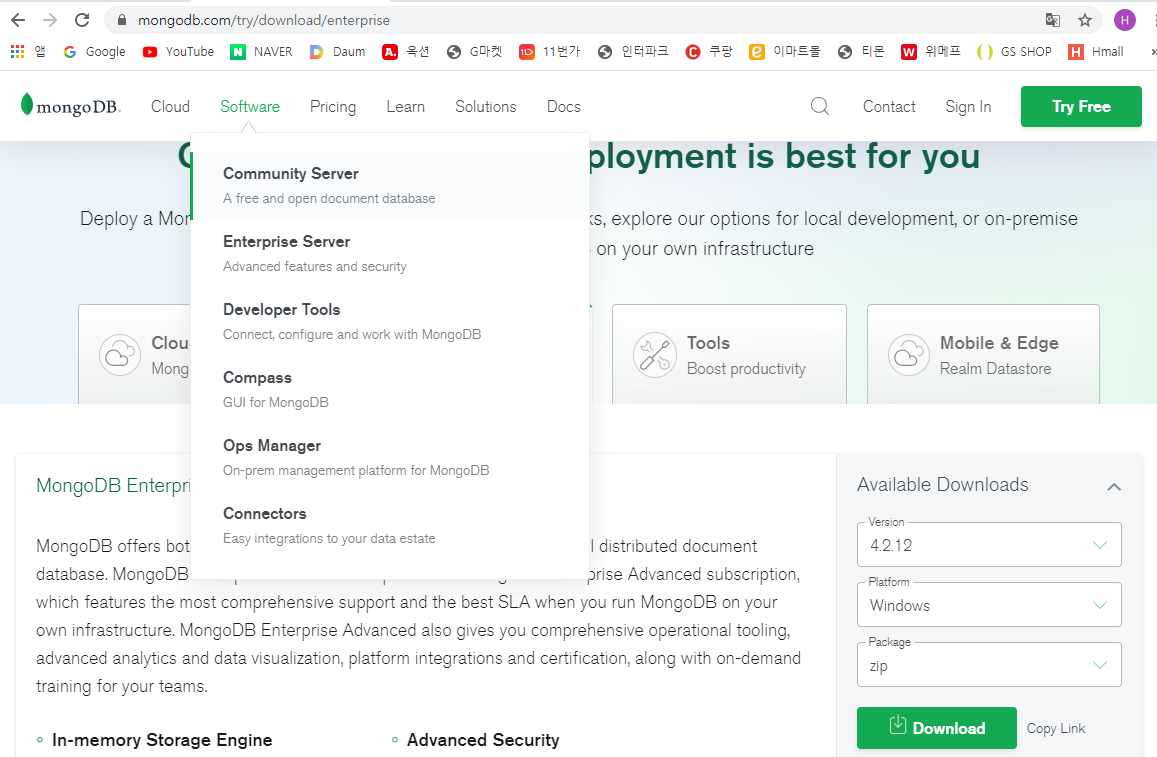Viewport: 1157px width, 757px height.
Task: Open the 티몬 bookmark
Action: click(860, 52)
